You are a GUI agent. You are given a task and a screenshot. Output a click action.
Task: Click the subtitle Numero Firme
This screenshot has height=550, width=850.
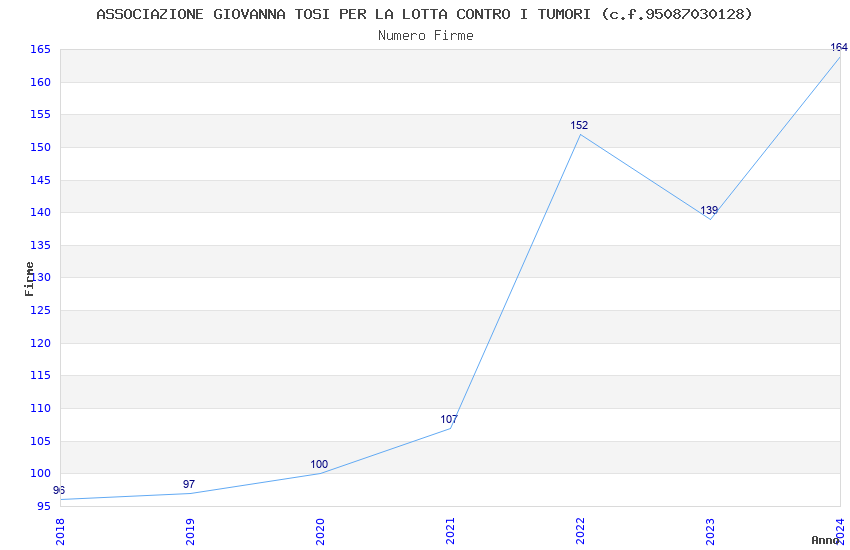pos(426,36)
